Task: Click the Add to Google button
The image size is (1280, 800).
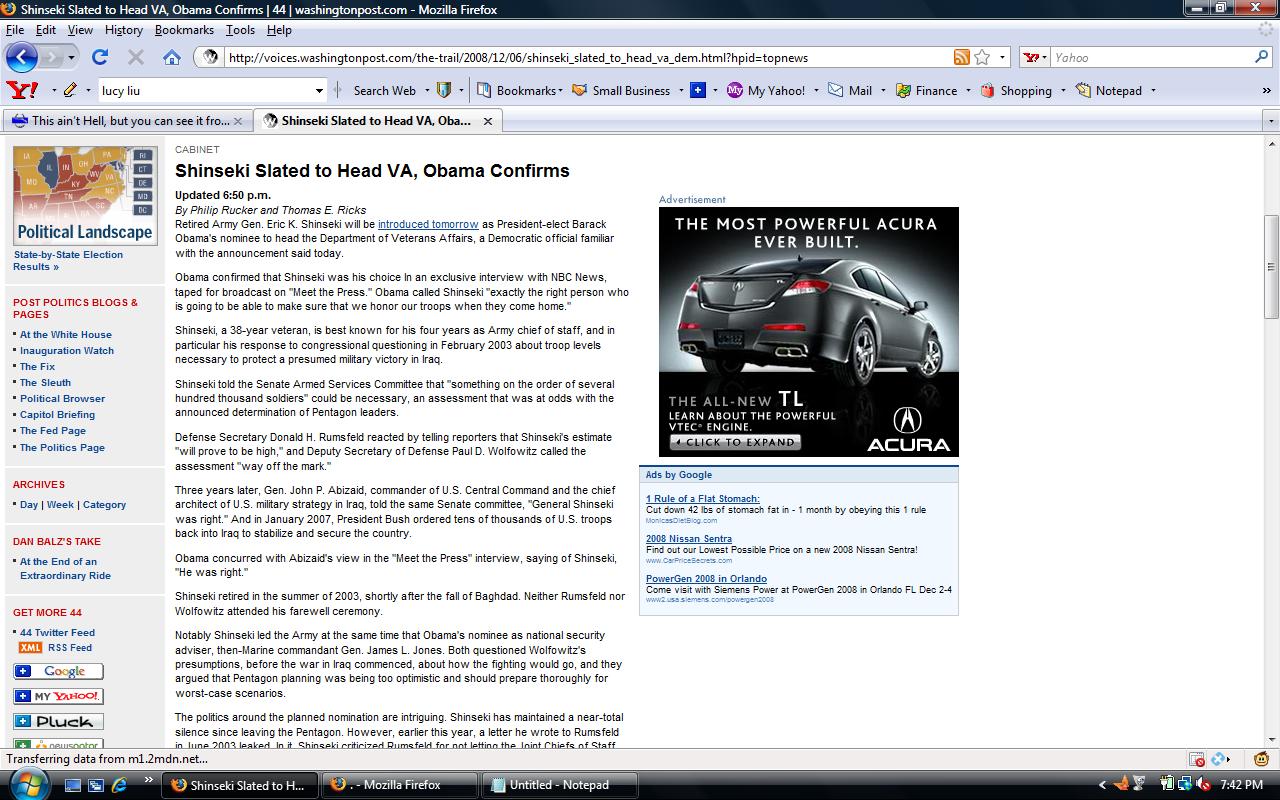Action: [58, 671]
